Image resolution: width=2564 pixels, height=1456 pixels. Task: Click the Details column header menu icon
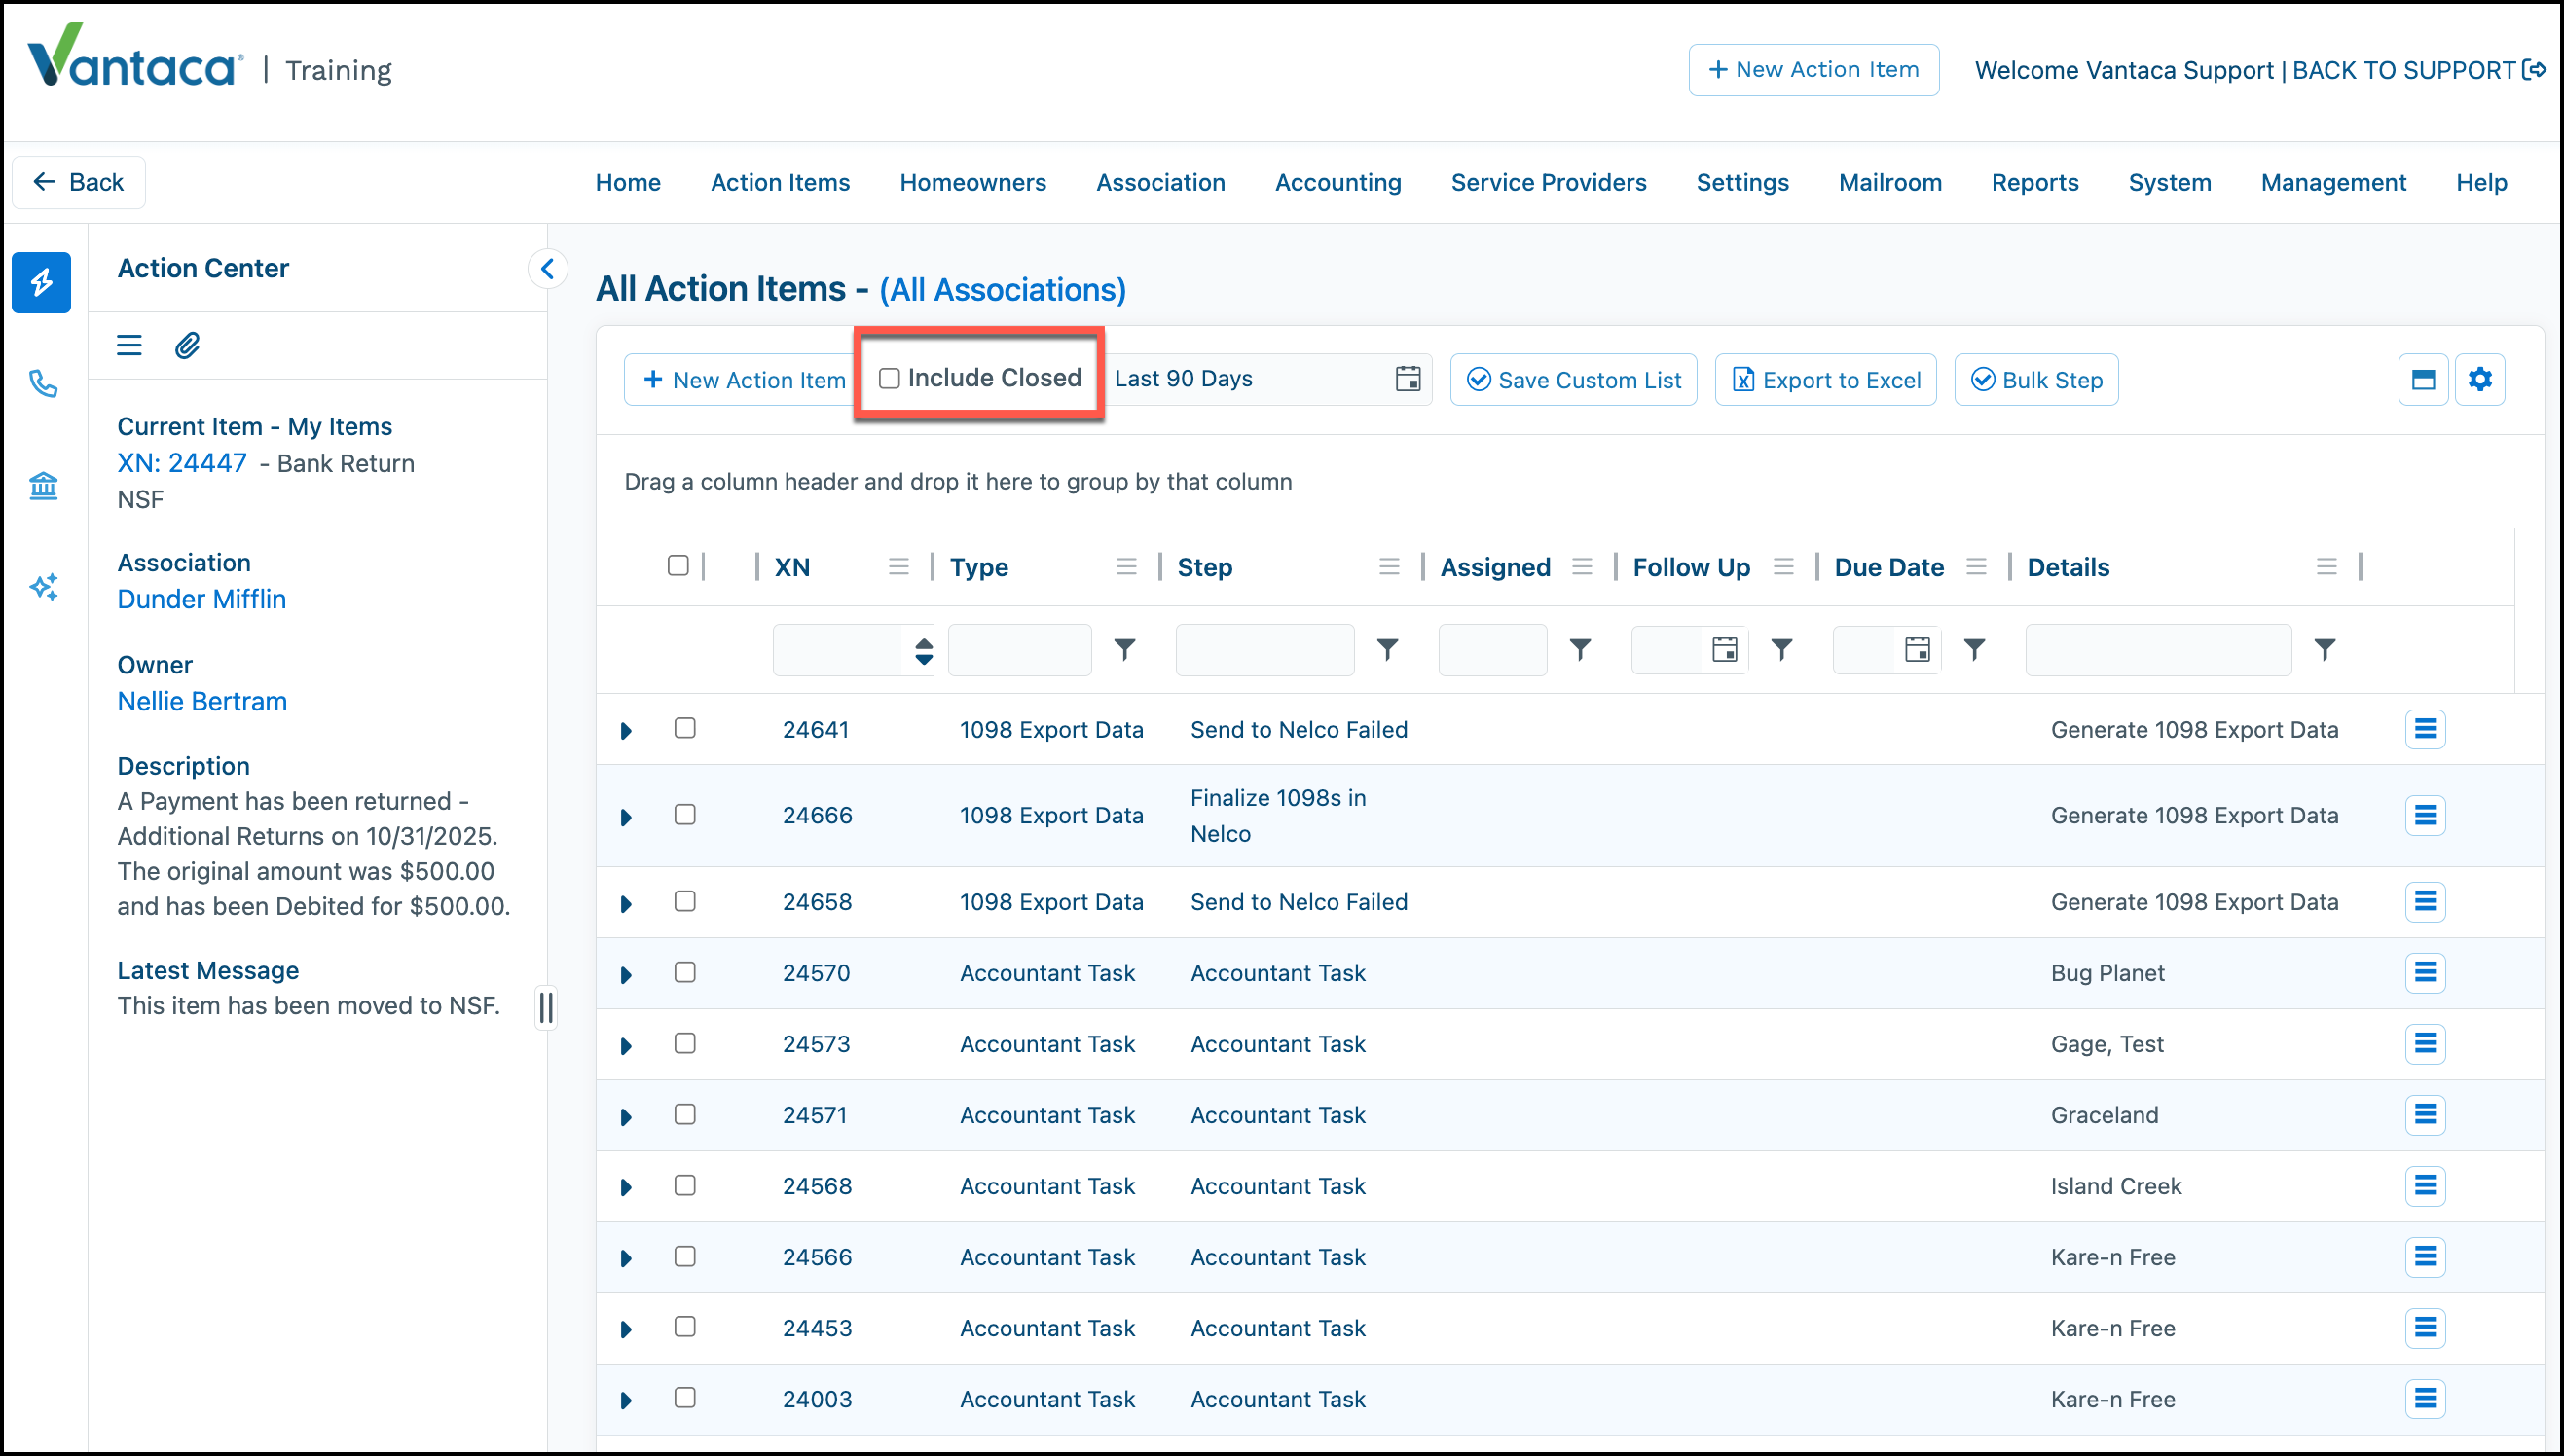coord(2327,567)
